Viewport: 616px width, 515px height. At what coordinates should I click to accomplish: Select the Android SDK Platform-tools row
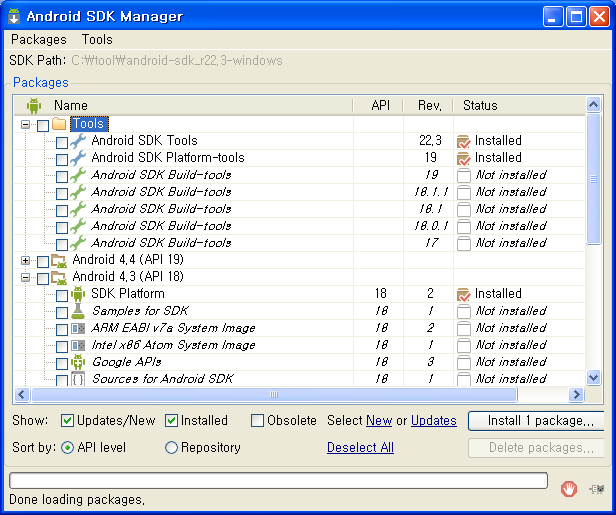[299, 158]
